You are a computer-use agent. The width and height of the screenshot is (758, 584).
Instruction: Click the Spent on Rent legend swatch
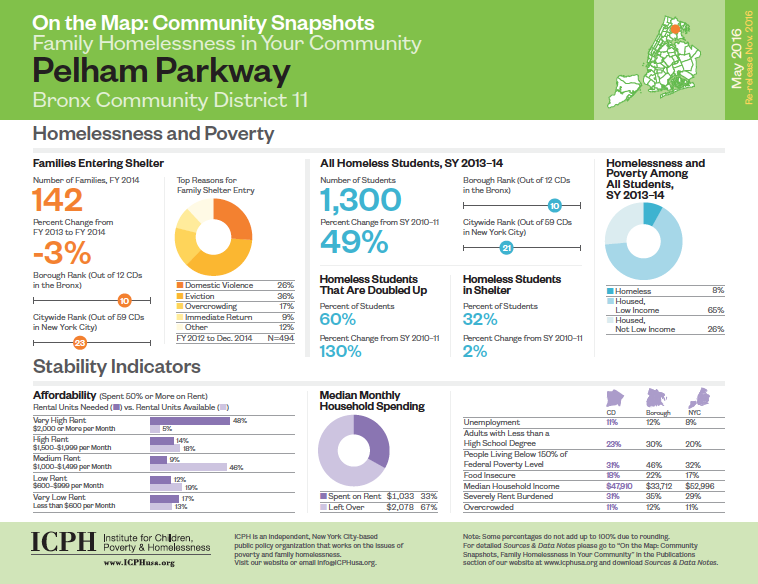[323, 497]
